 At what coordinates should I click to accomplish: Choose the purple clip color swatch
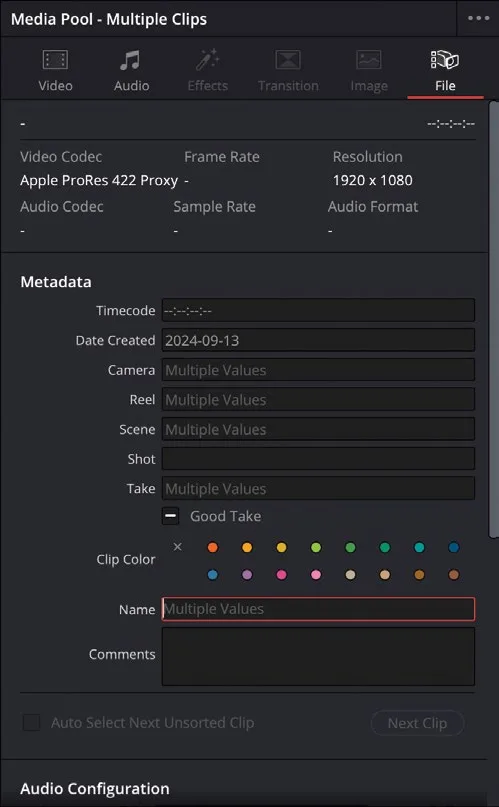tap(247, 574)
